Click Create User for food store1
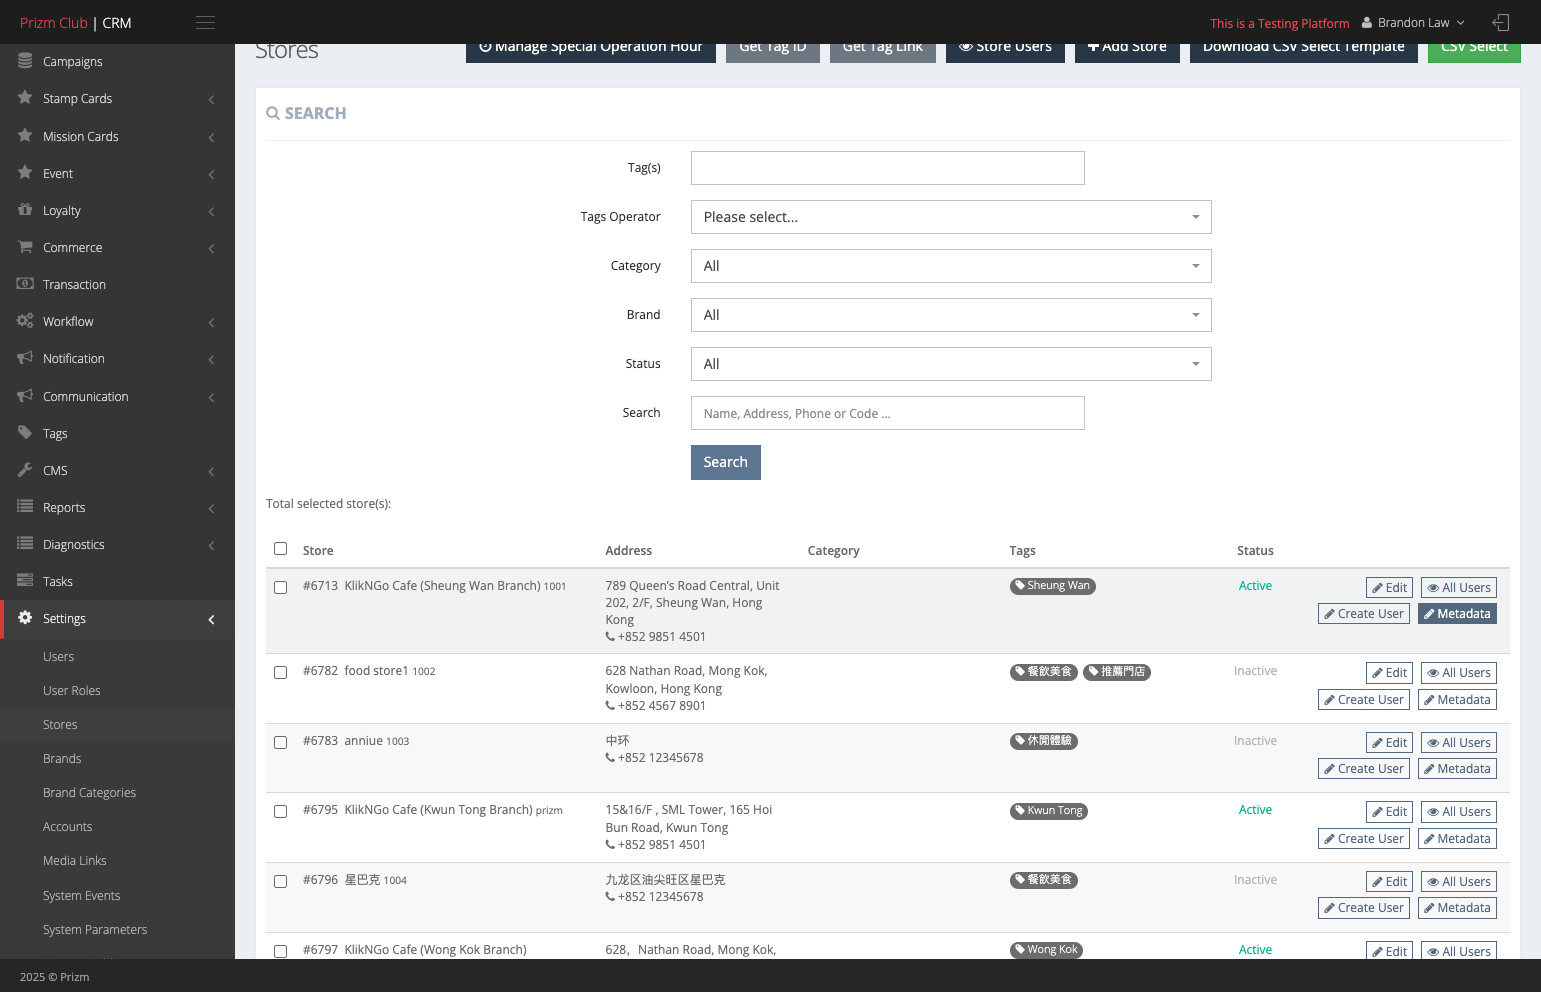The image size is (1541, 992). pyautogui.click(x=1364, y=700)
